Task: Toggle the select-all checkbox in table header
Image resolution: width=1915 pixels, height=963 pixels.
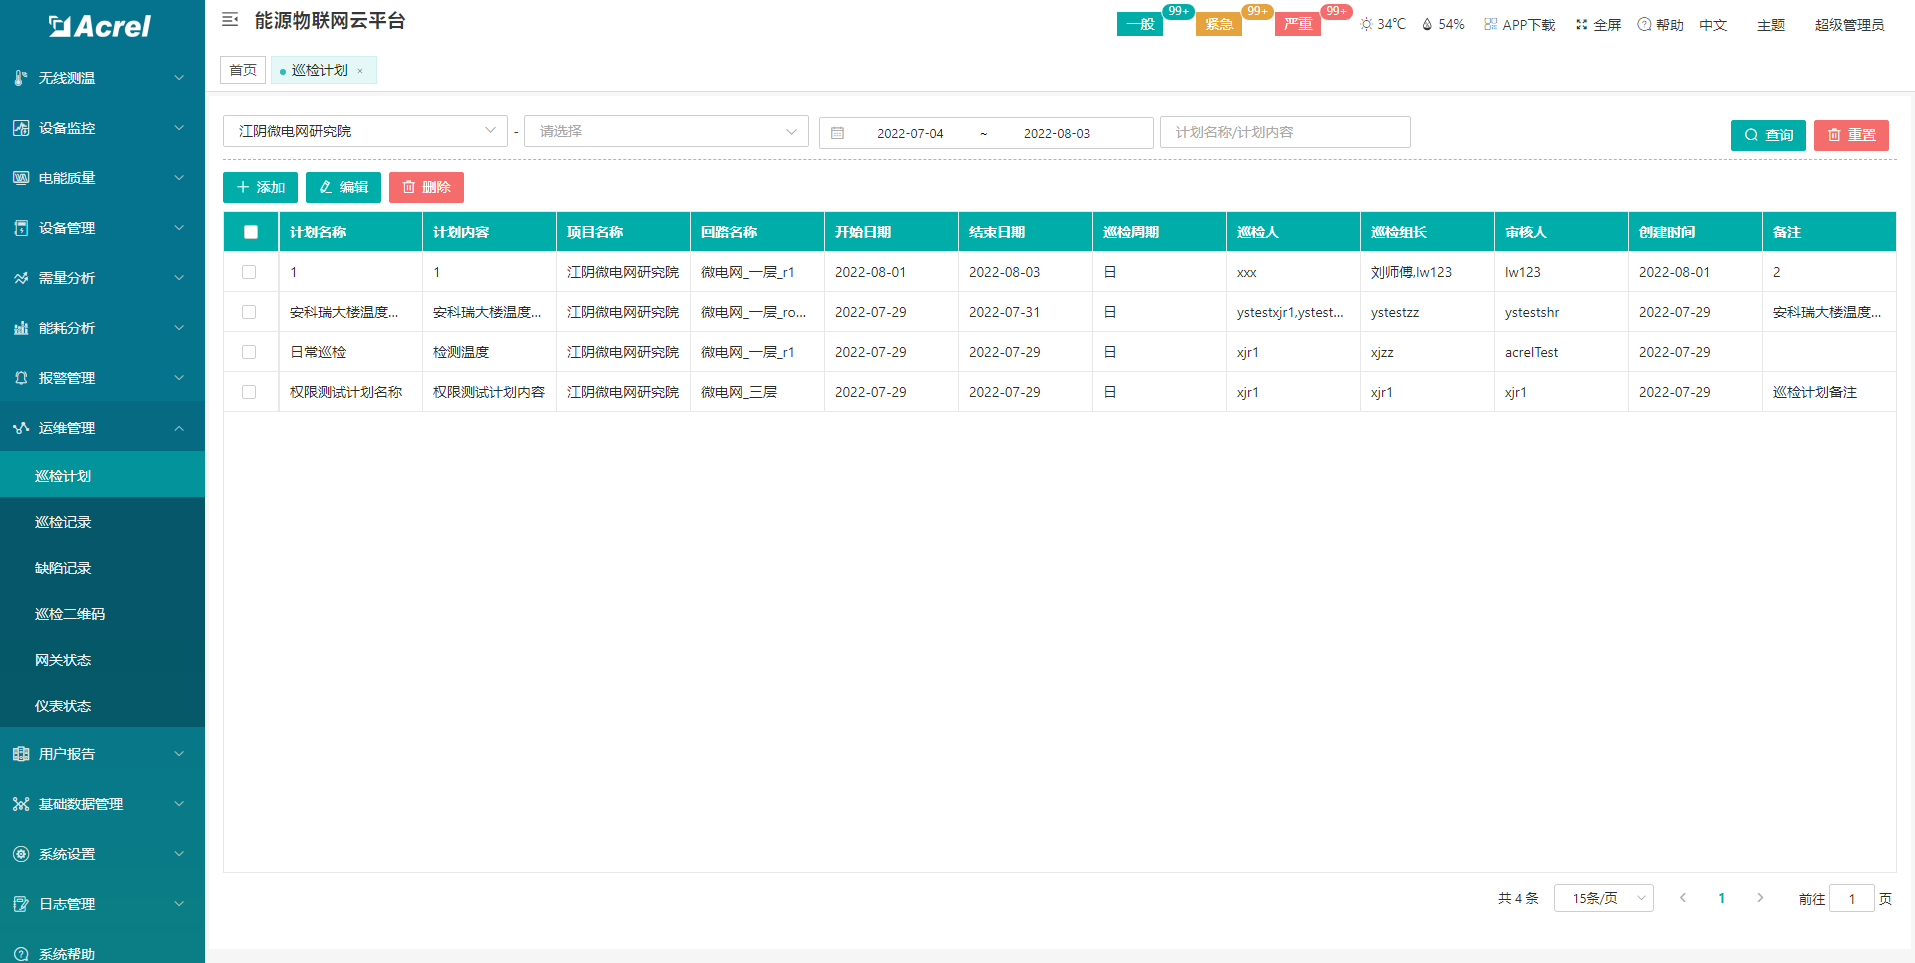Action: [x=250, y=232]
